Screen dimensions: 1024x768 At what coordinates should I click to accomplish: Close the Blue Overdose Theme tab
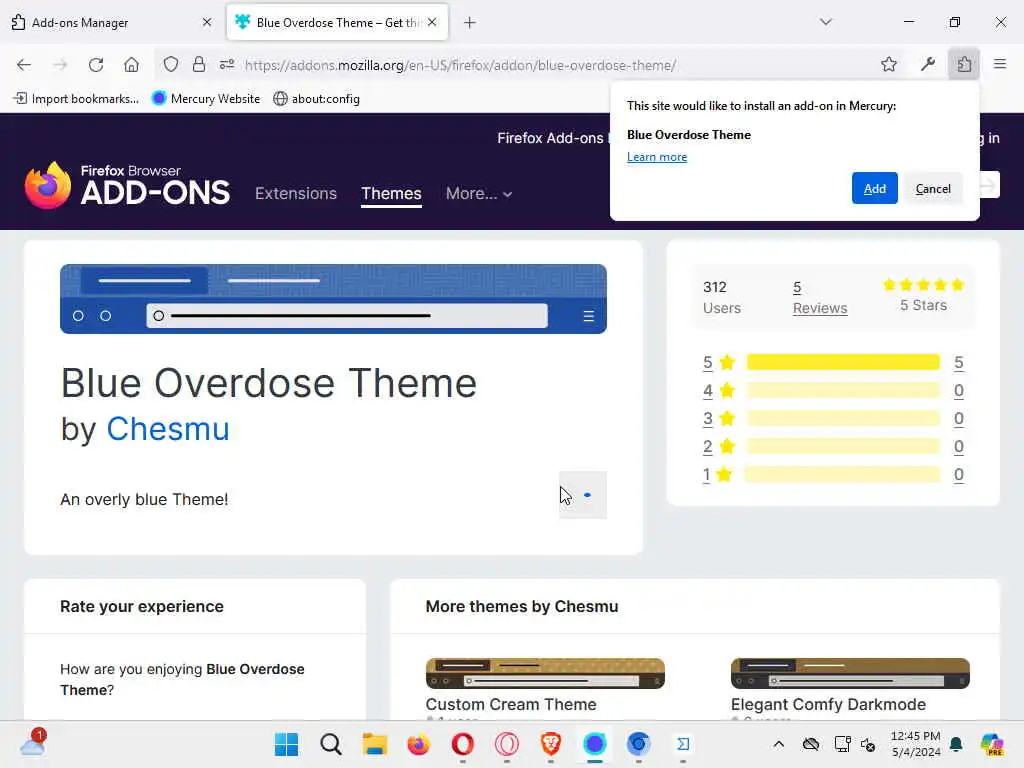[432, 22]
